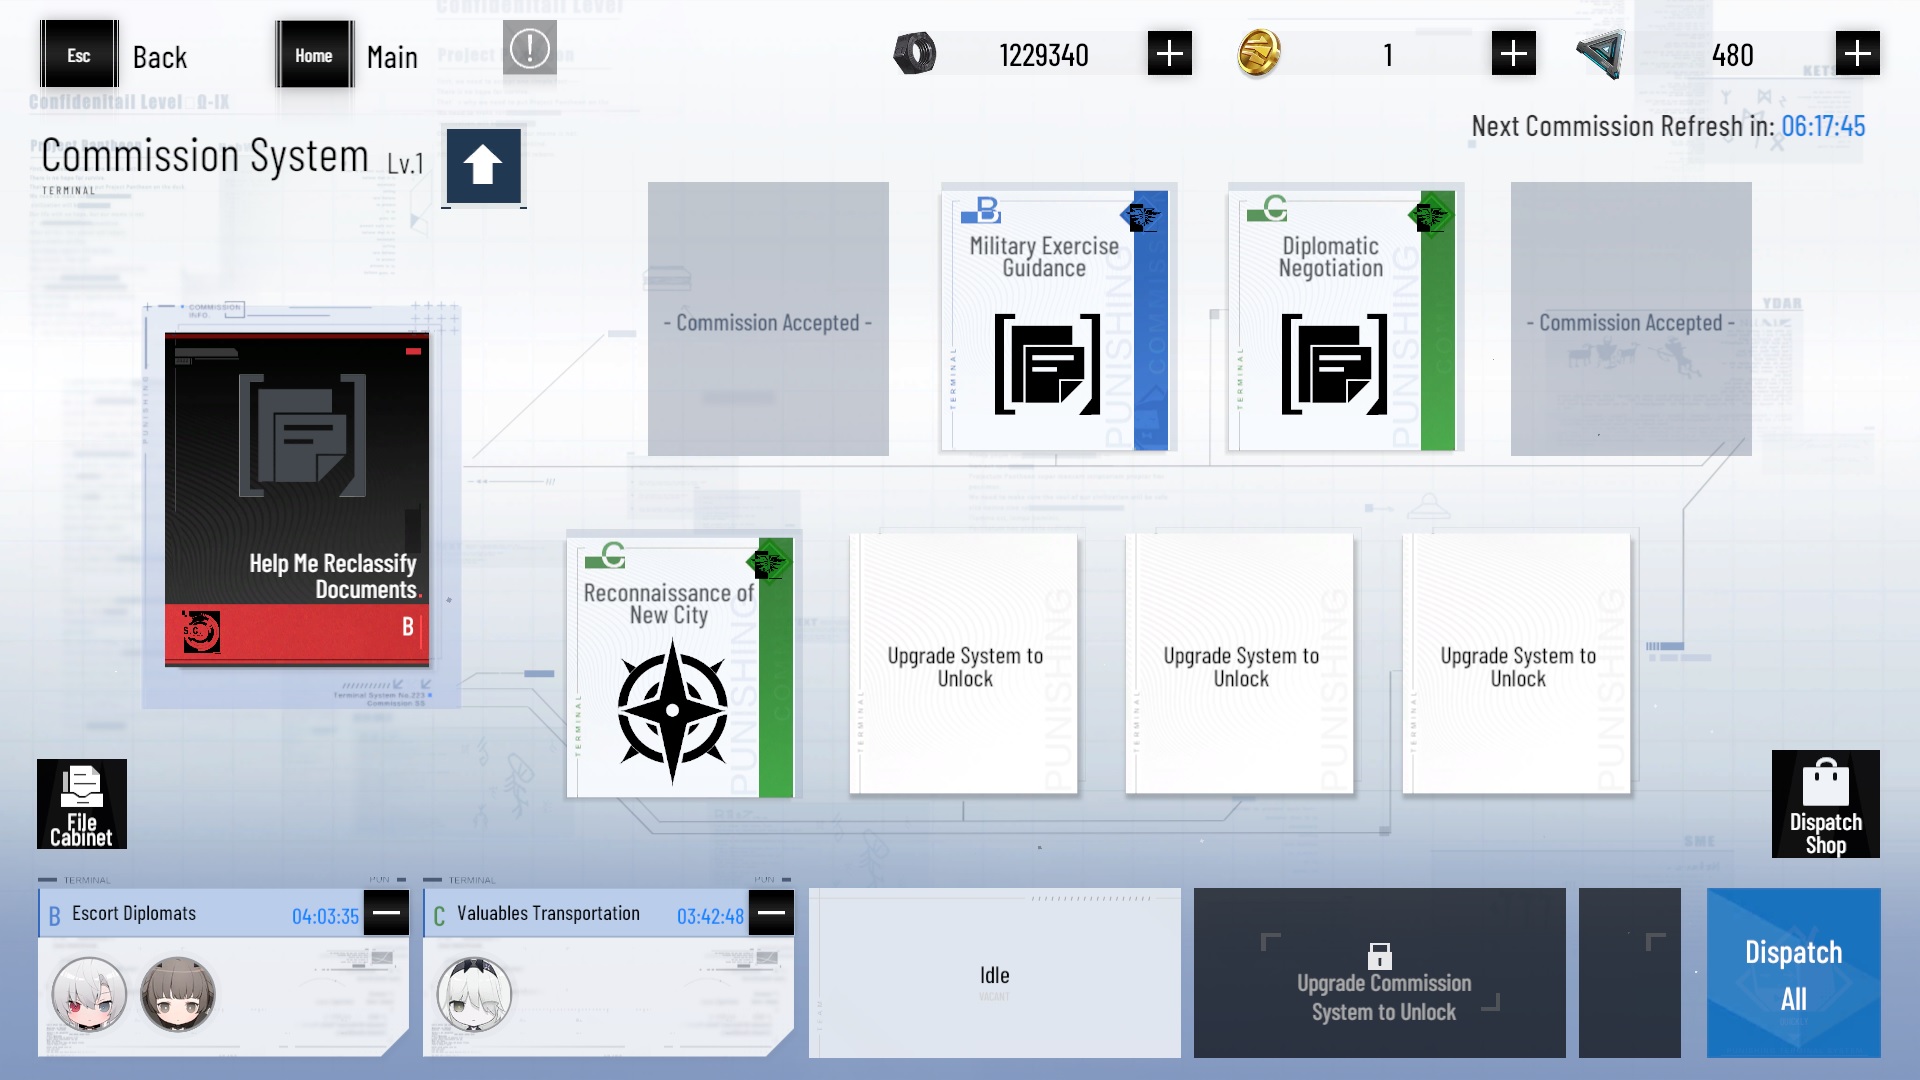
Task: Click the Main label
Action: tap(392, 57)
